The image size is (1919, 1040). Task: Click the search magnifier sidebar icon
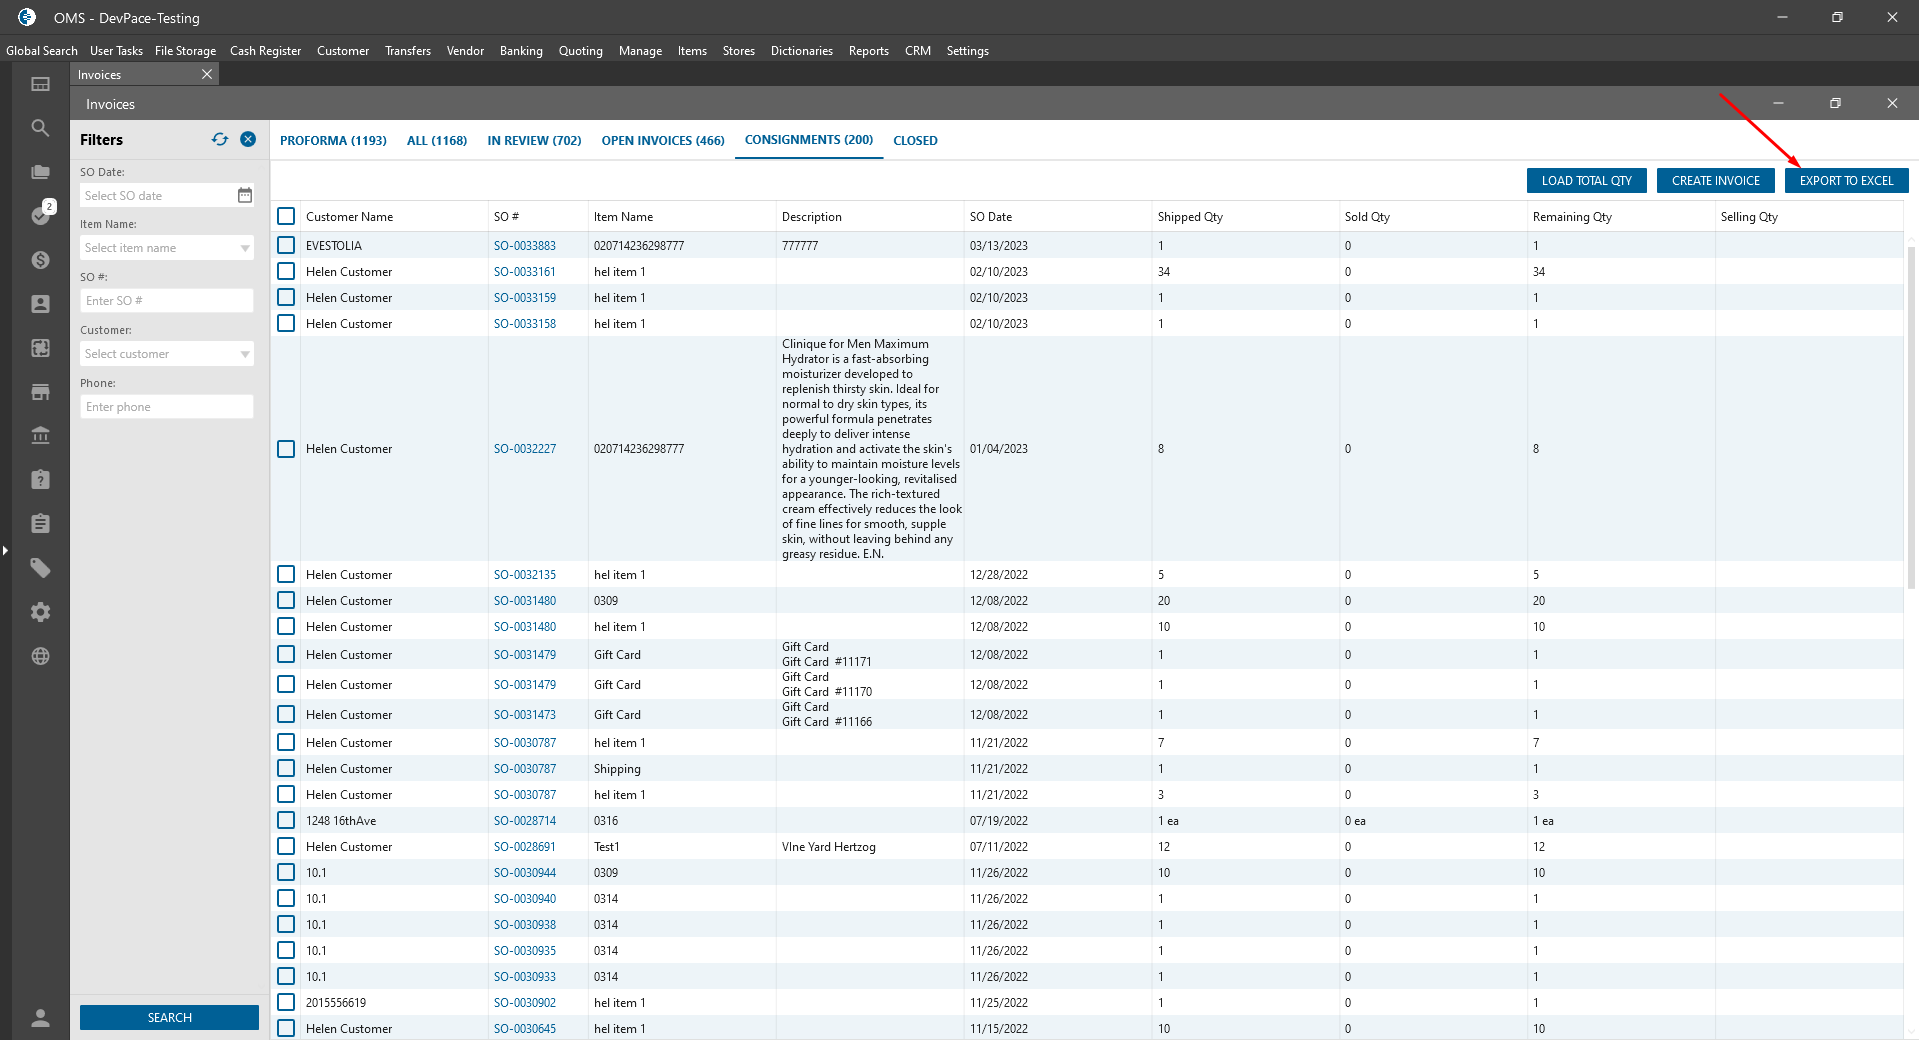[40, 128]
